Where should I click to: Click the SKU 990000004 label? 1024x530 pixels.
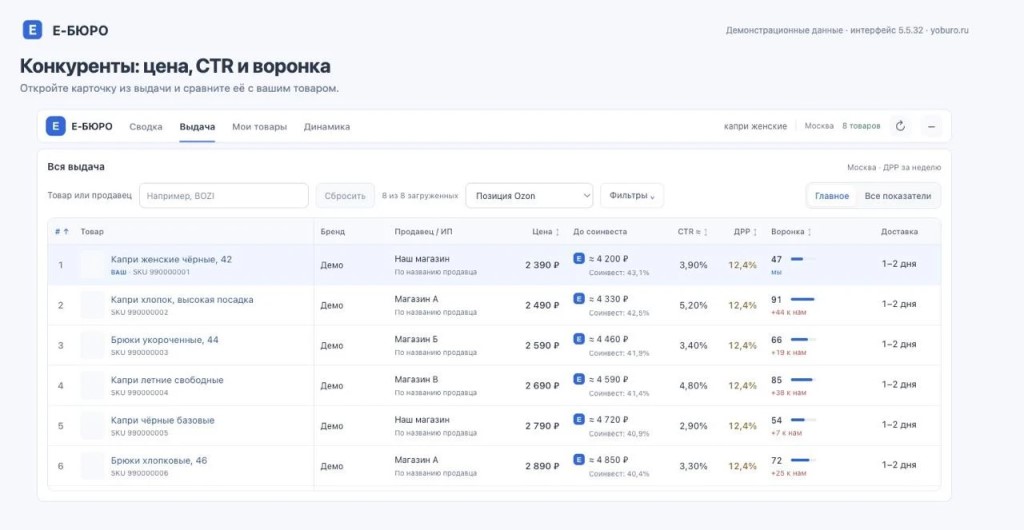[139, 393]
